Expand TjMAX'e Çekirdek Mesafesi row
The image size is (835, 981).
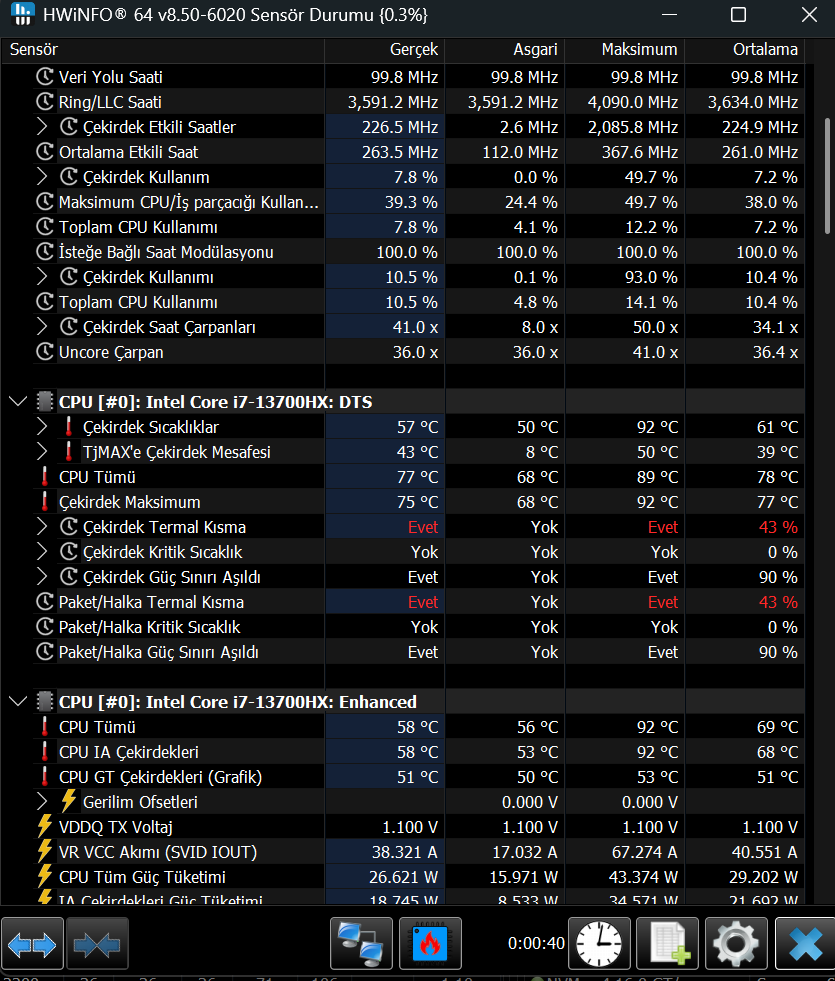[42, 452]
